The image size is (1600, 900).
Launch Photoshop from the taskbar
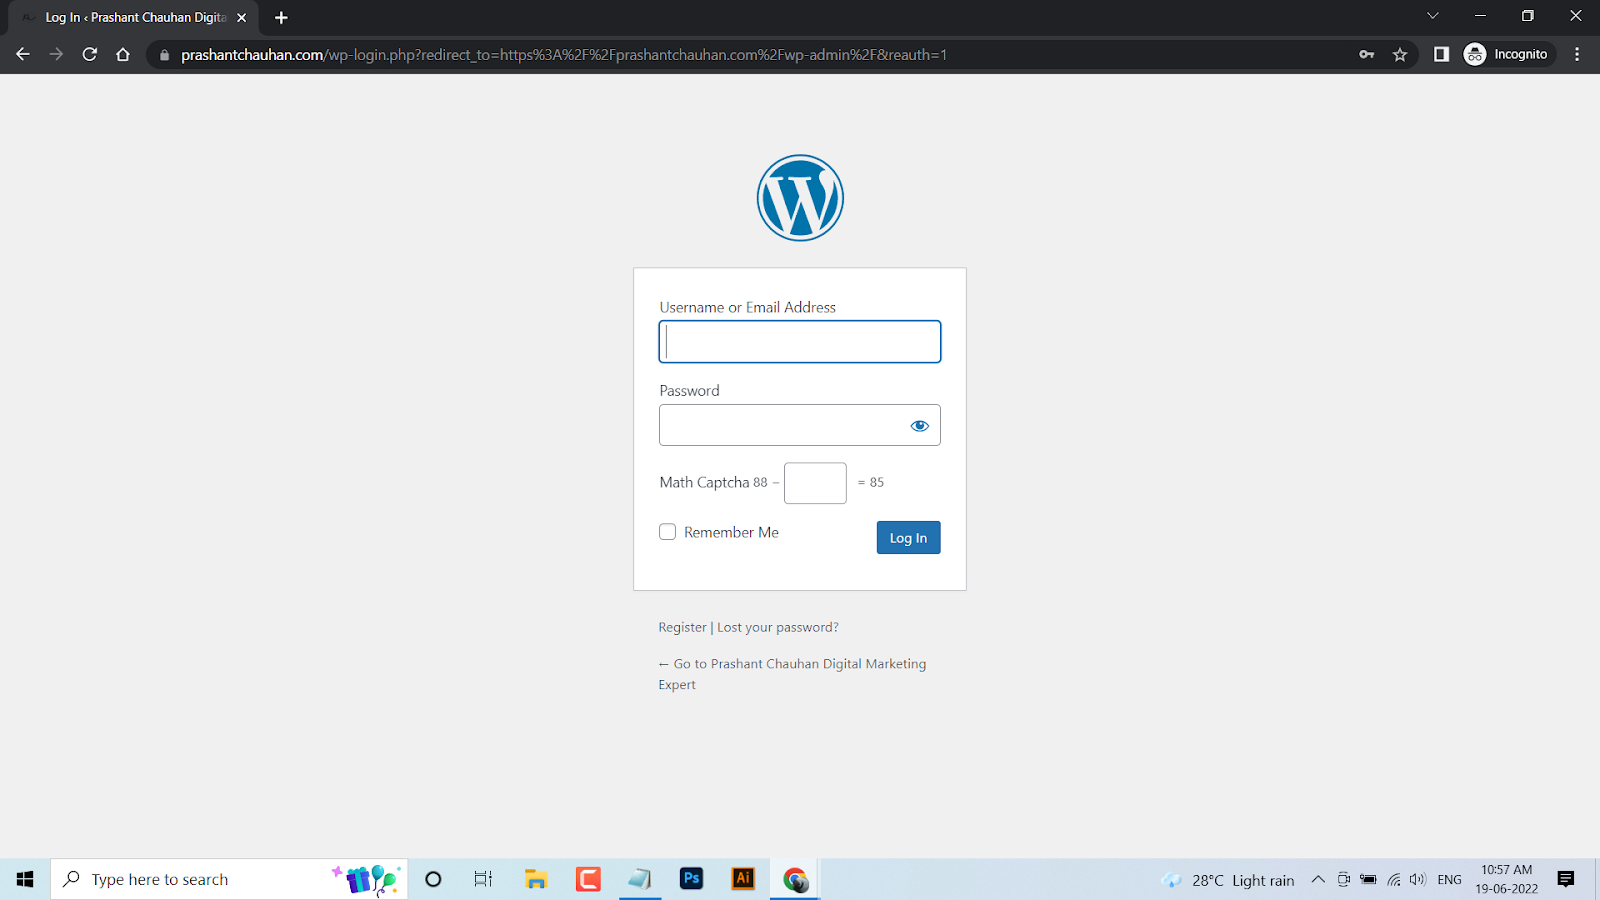[691, 879]
